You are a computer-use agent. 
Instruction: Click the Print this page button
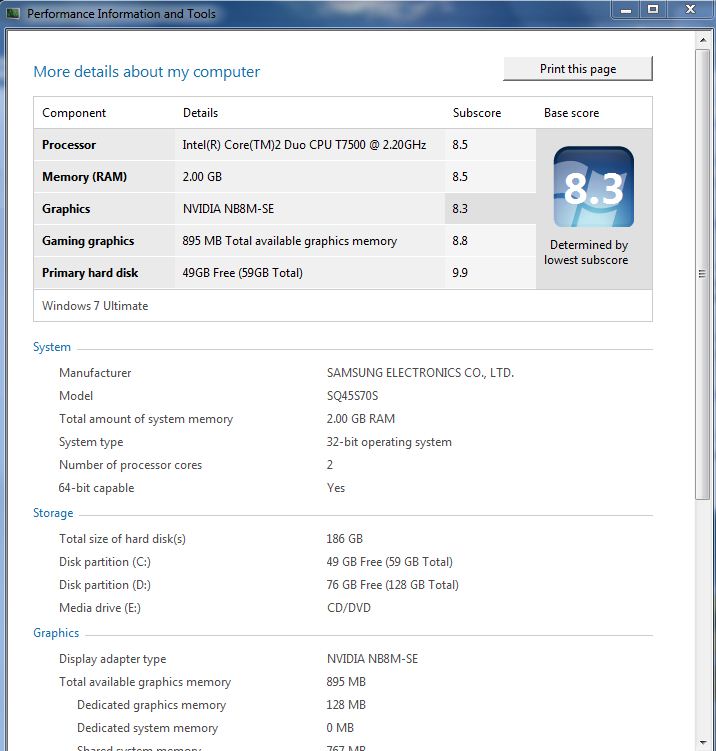click(x=578, y=69)
